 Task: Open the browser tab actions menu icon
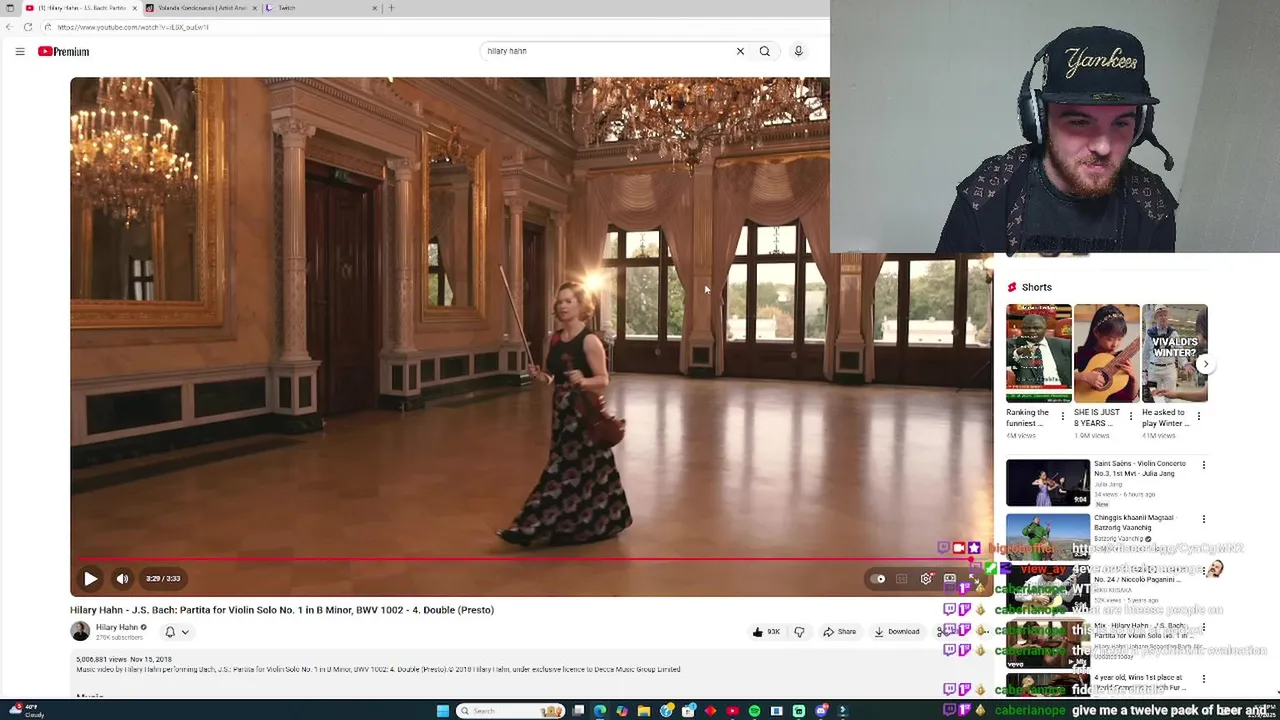(10, 8)
